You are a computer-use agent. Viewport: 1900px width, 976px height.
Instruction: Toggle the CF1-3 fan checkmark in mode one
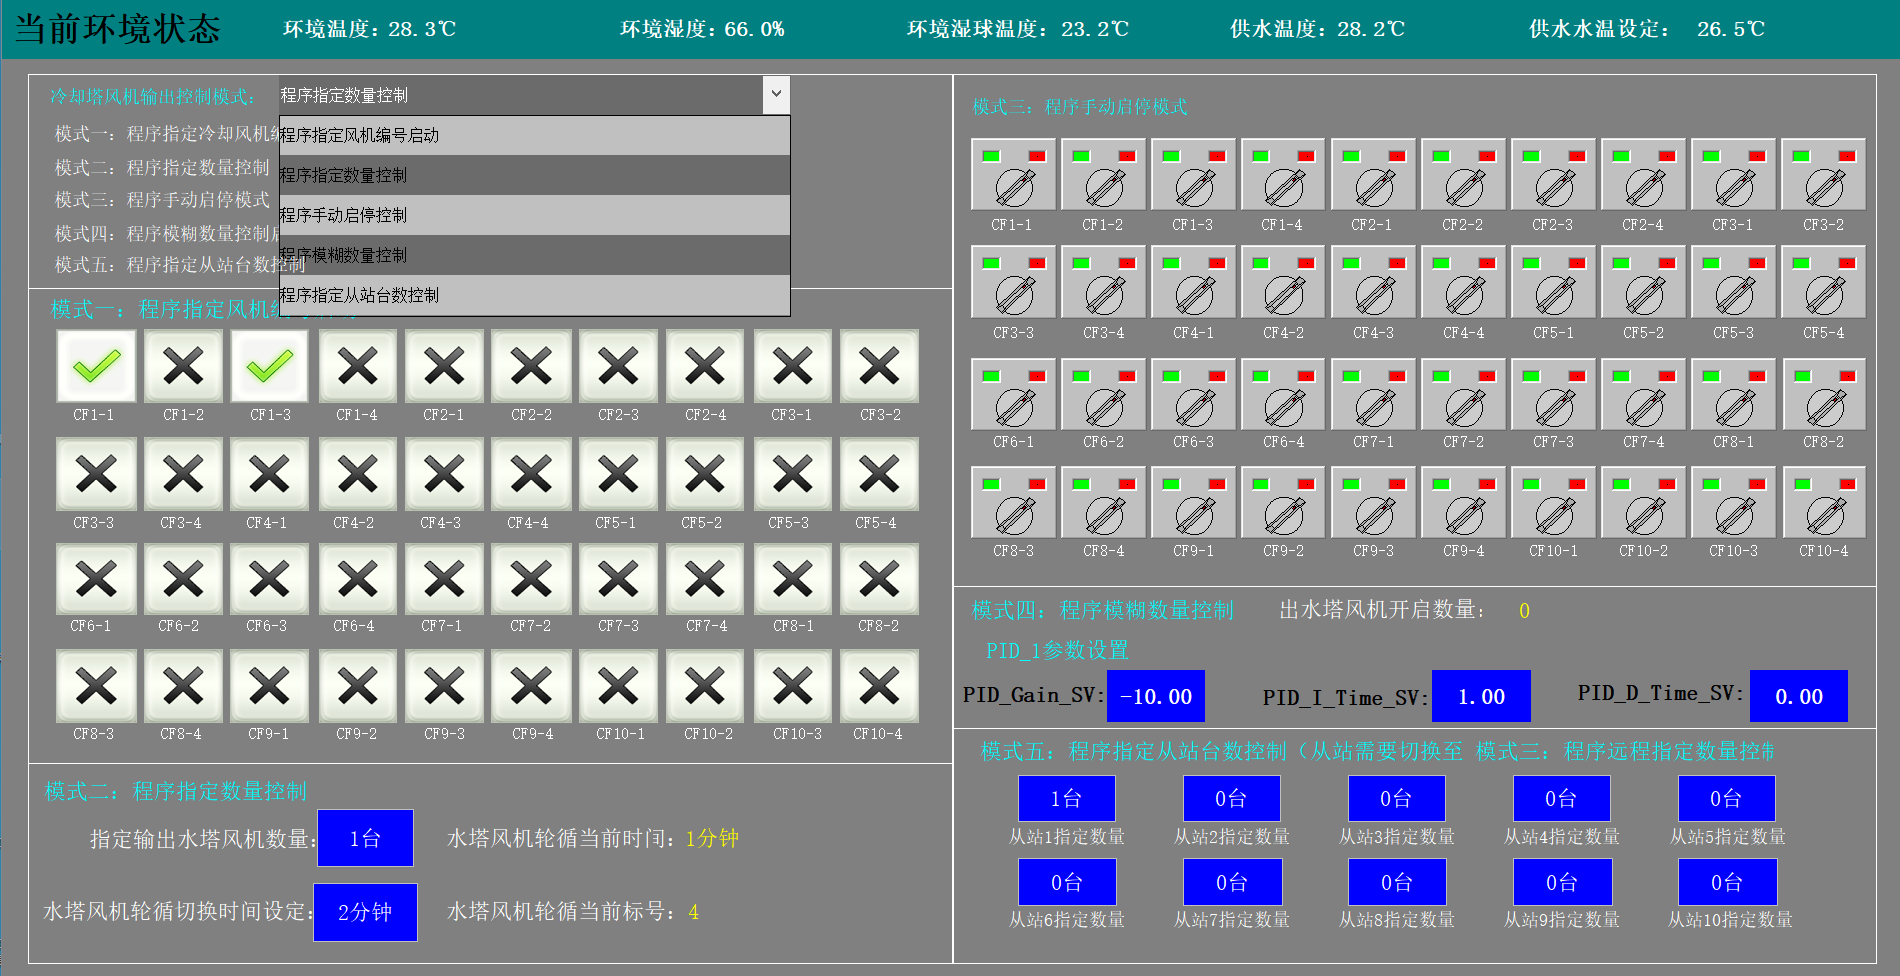point(270,367)
